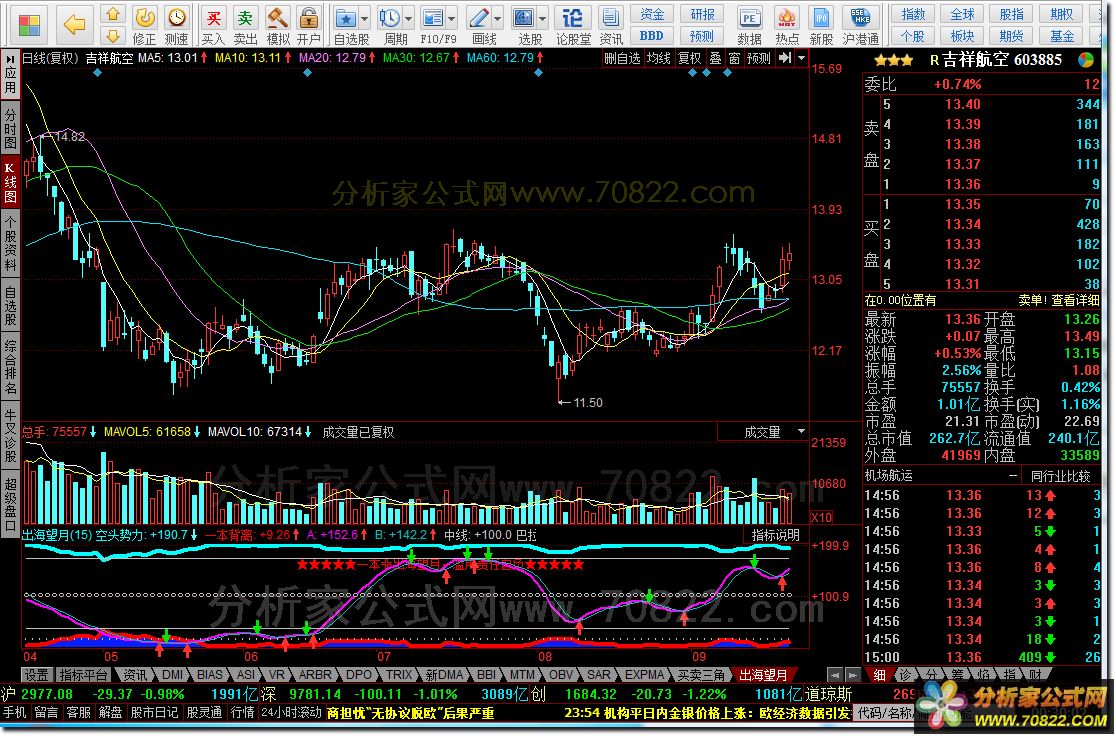Toggle 复权 price adjustment
1116x736 pixels.
(x=689, y=58)
